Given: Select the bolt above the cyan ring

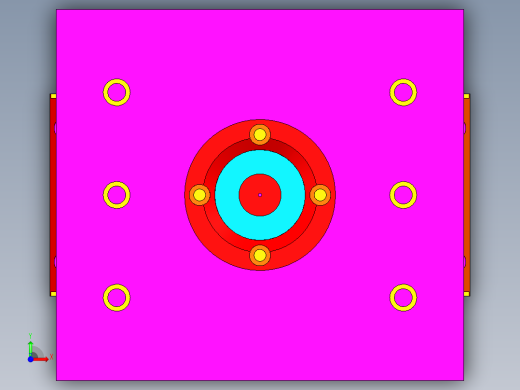Looking at the screenshot, I should [260, 135].
